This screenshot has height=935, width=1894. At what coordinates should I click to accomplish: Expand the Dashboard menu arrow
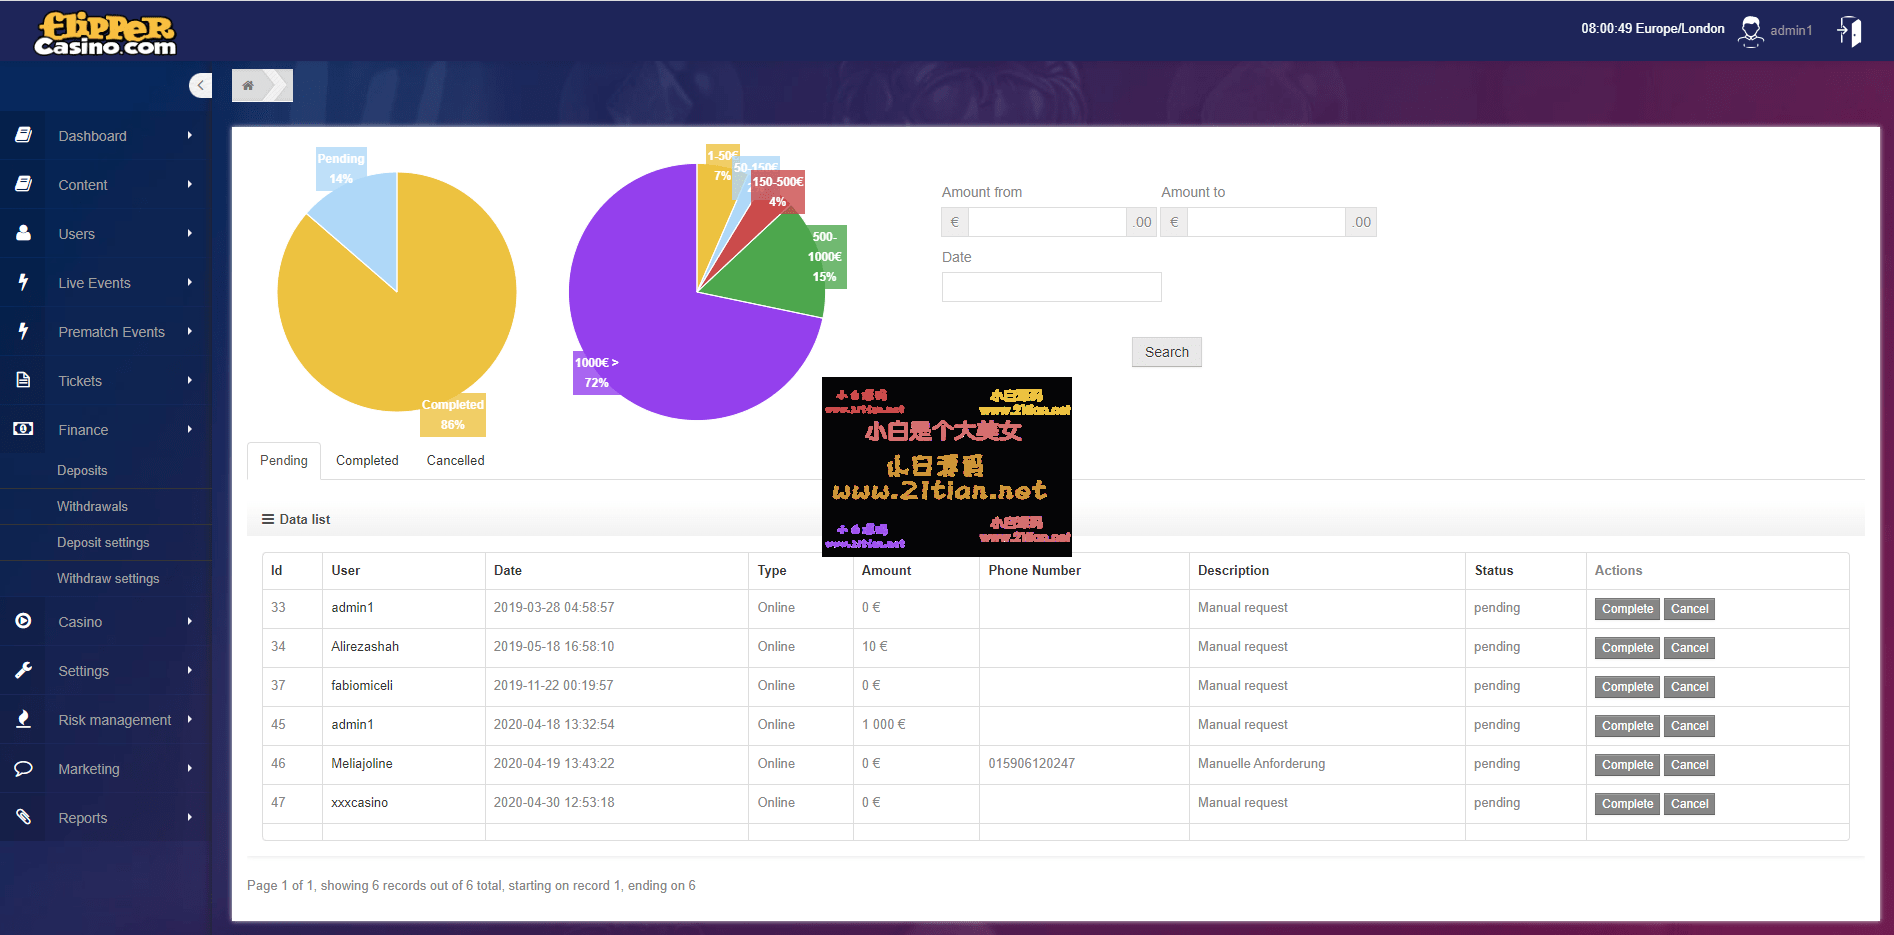(189, 136)
